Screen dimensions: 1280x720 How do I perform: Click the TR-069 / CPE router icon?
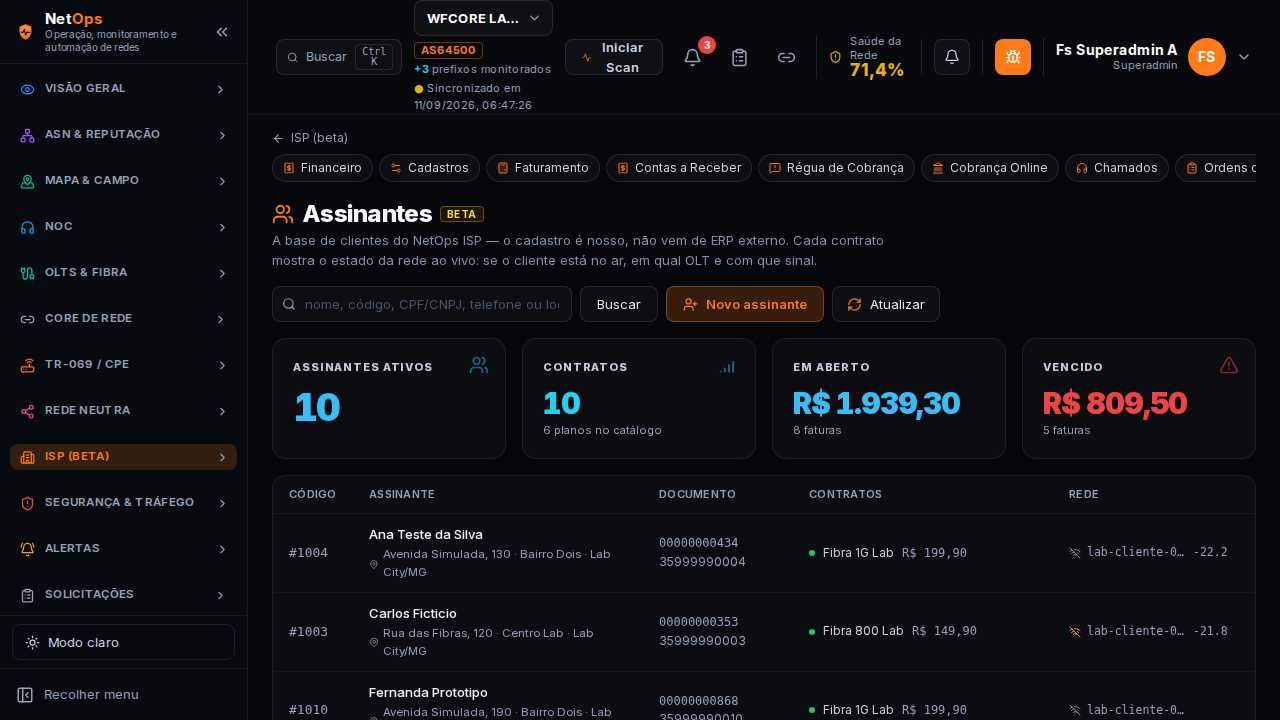[28, 365]
